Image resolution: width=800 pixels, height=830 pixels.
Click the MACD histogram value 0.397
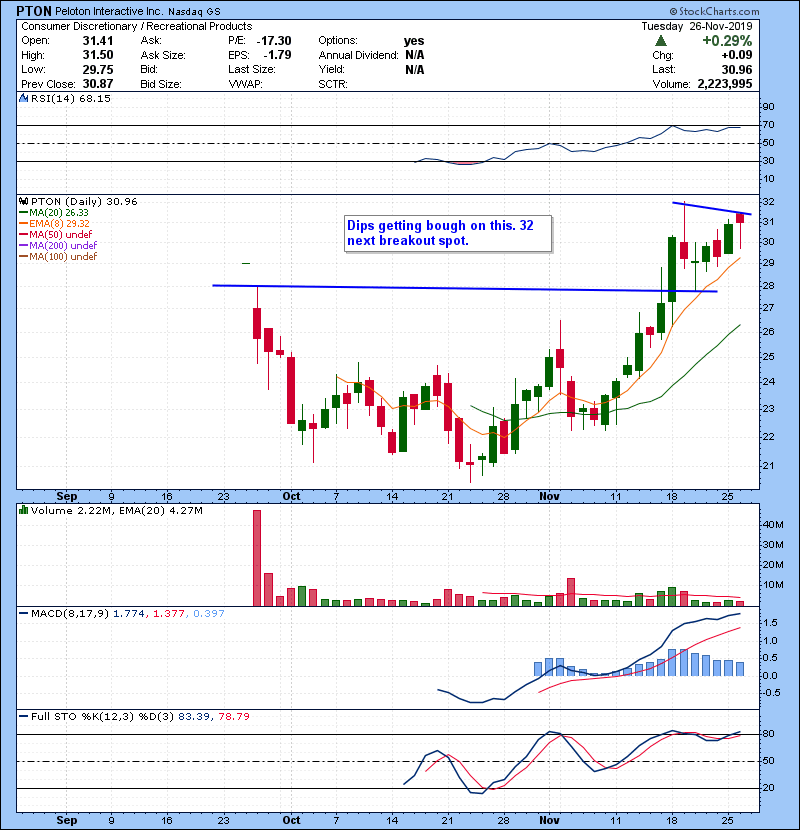tap(209, 614)
